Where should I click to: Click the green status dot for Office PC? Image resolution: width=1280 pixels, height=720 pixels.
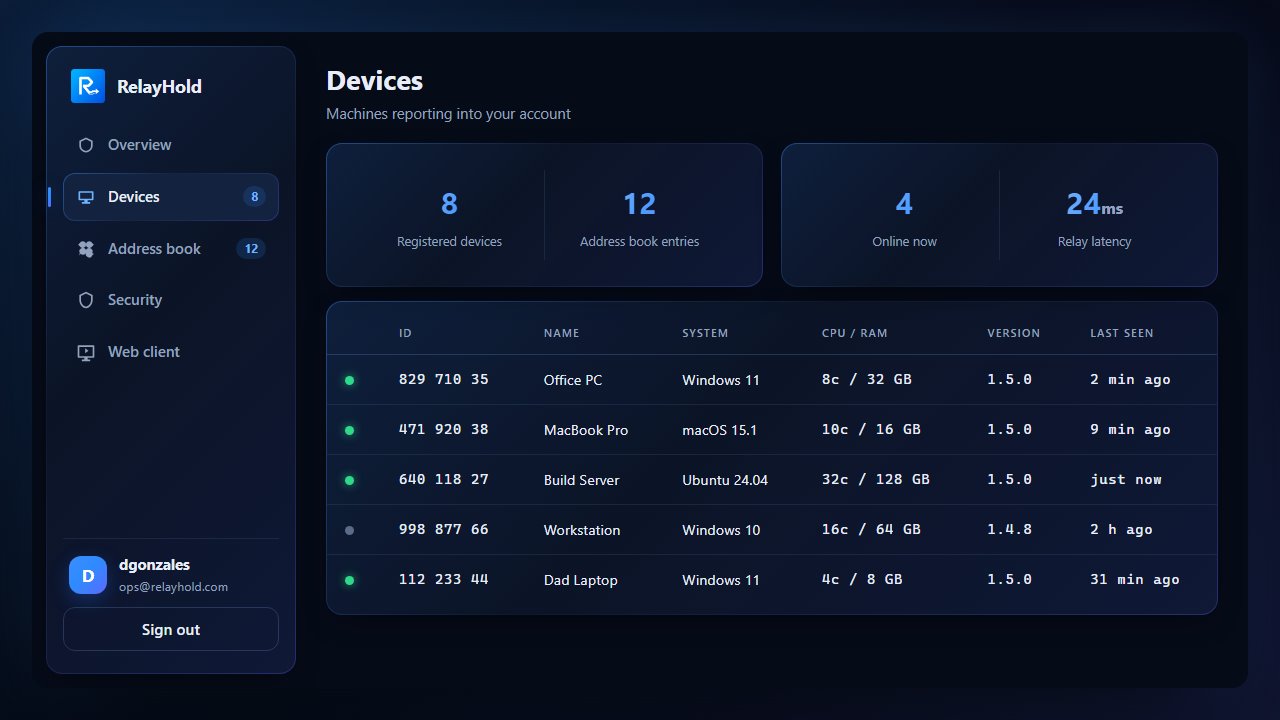click(349, 380)
